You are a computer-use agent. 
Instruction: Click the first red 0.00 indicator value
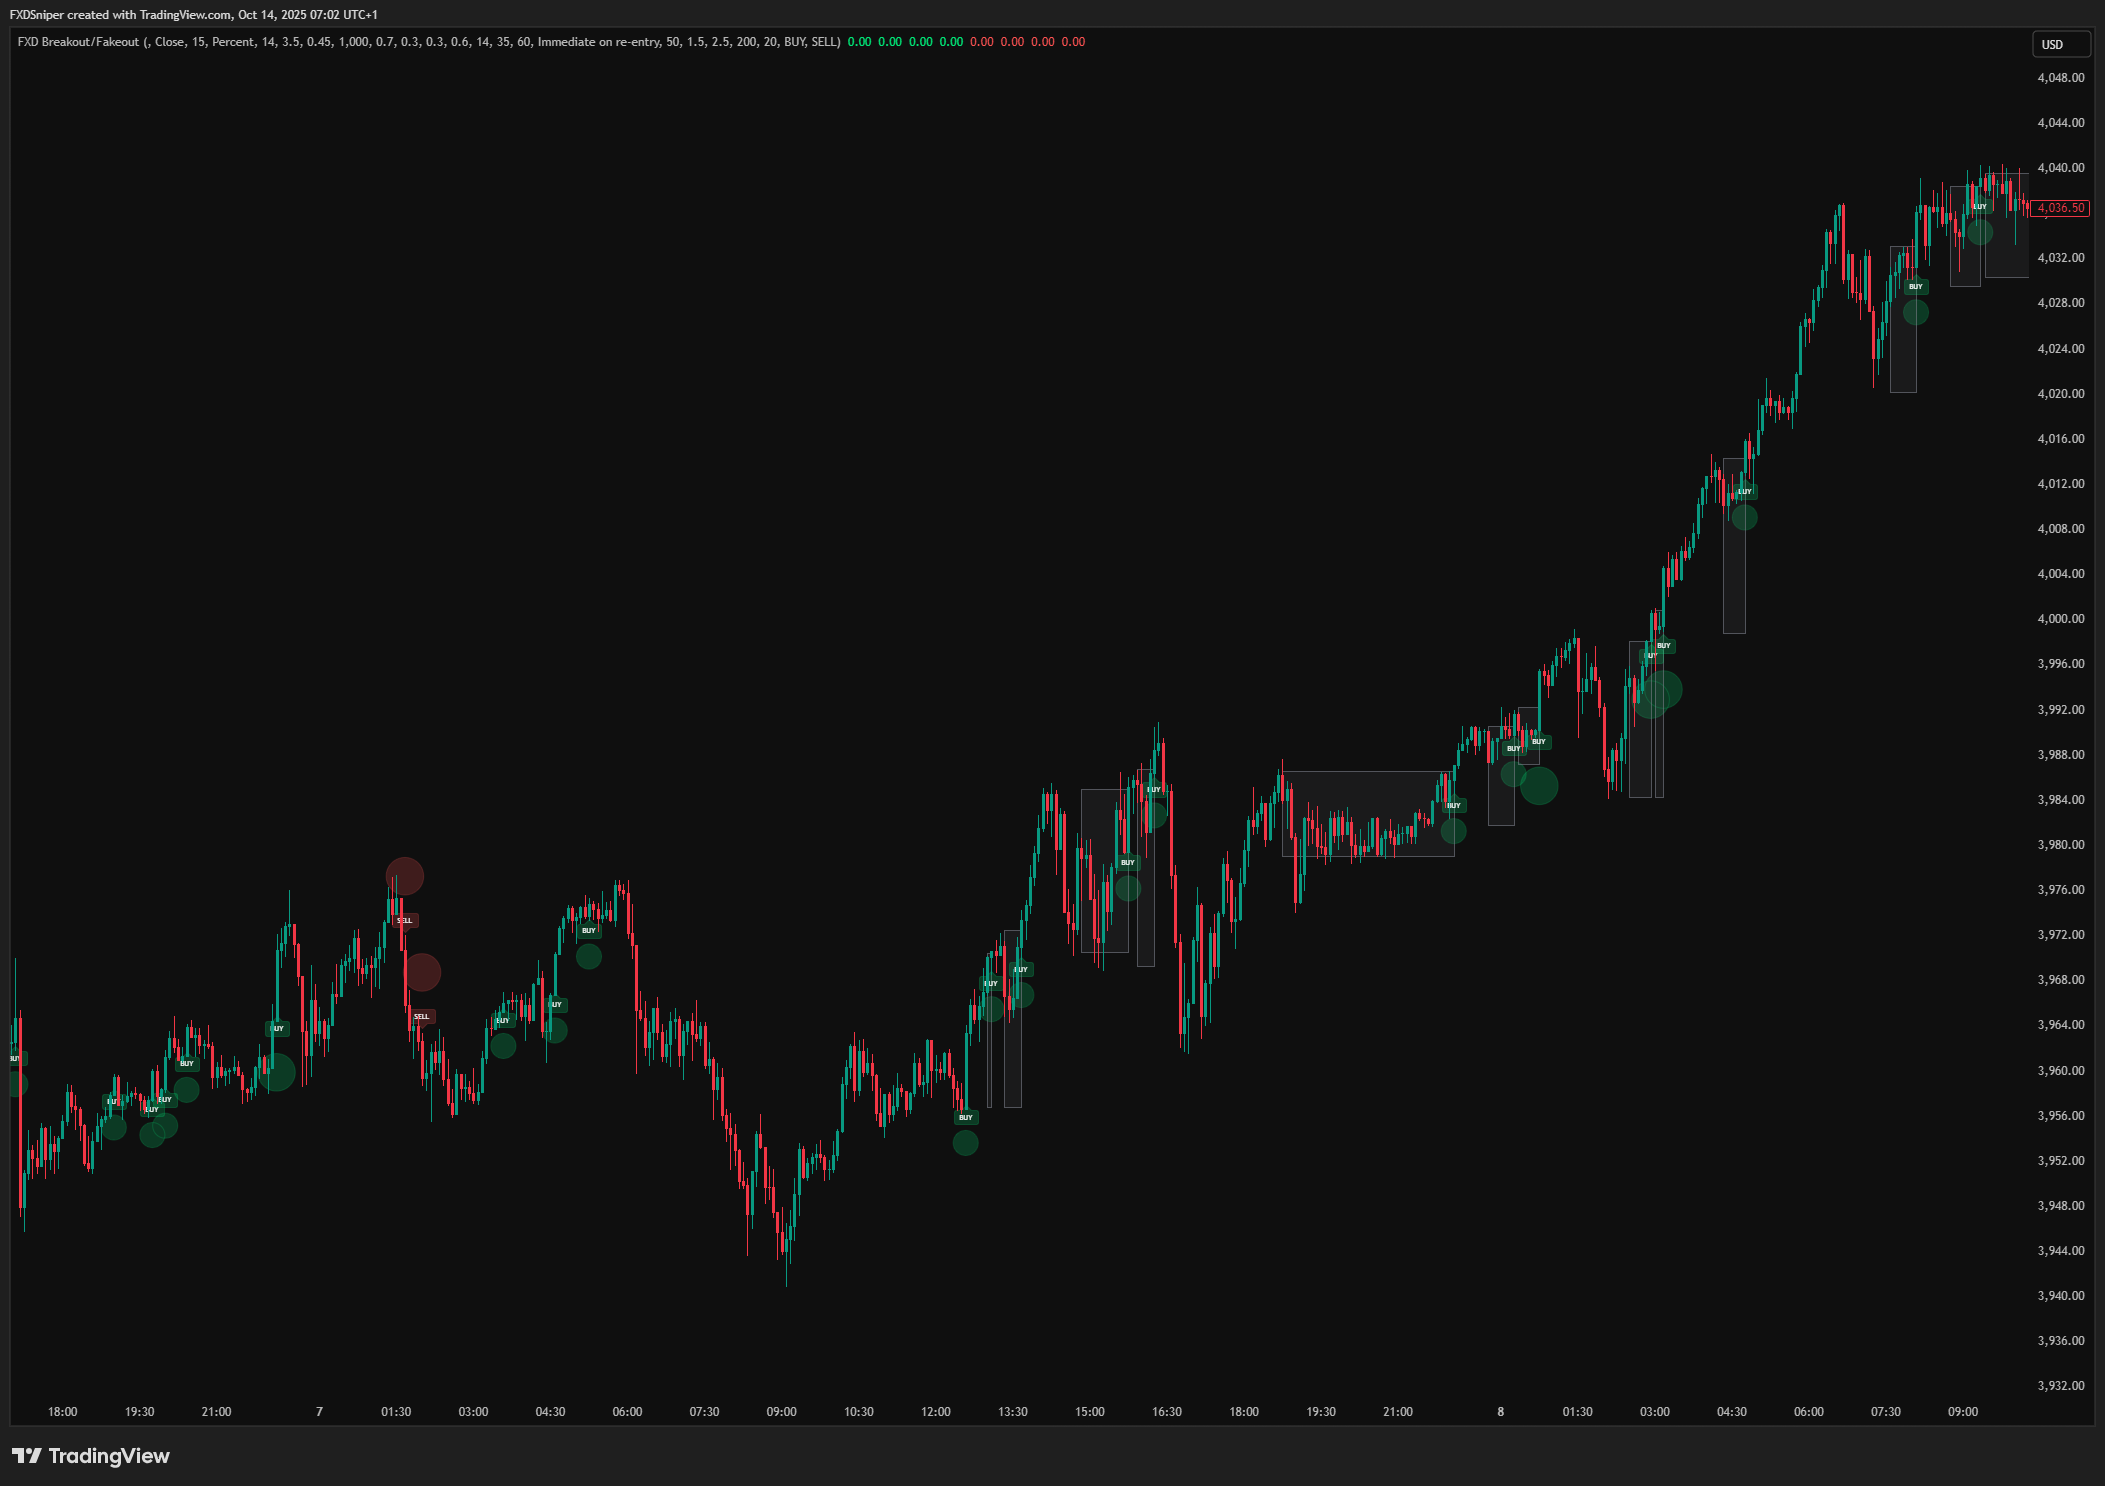tap(981, 42)
